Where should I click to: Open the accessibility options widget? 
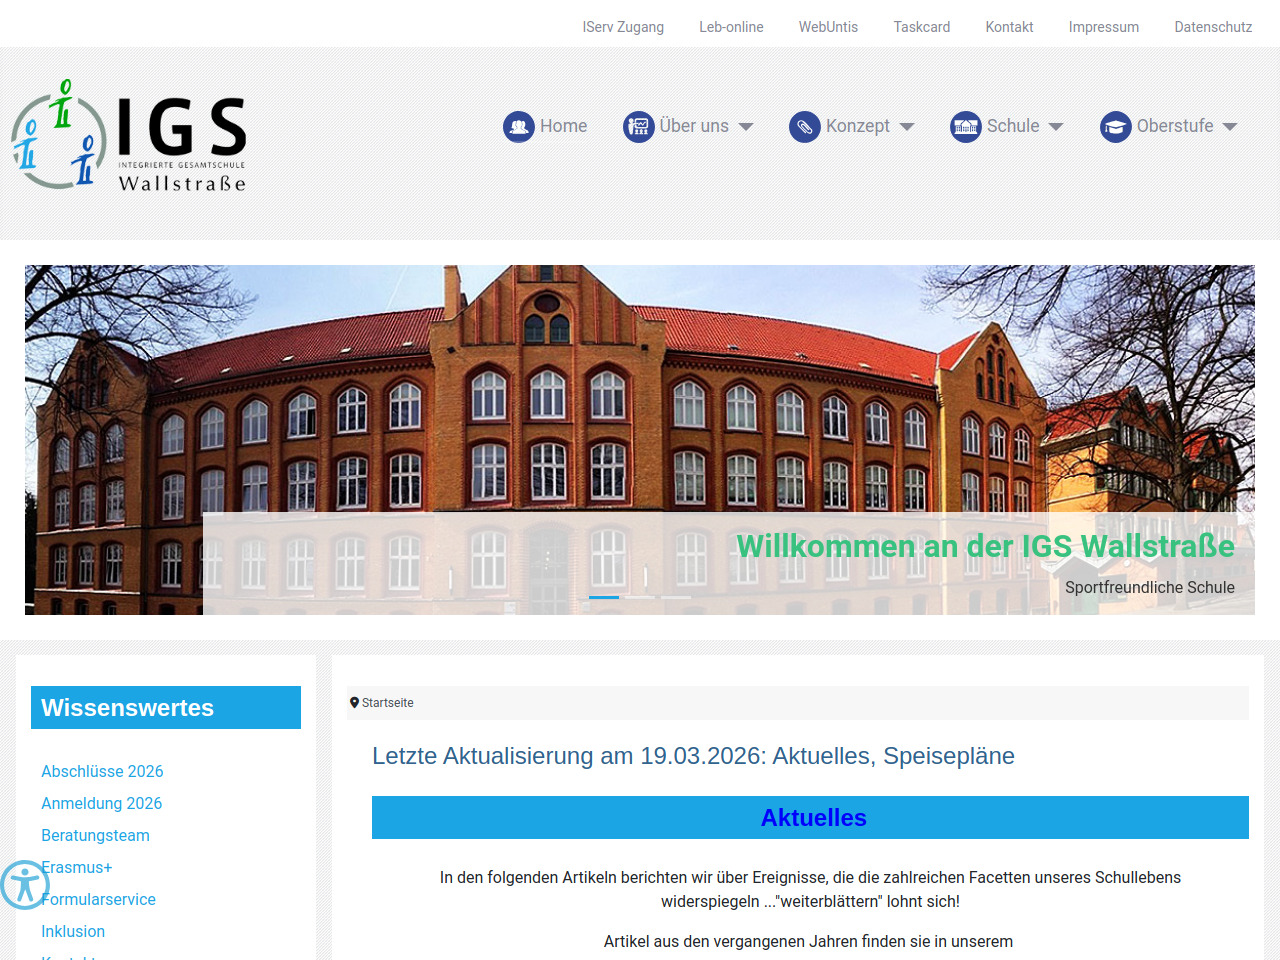24,884
